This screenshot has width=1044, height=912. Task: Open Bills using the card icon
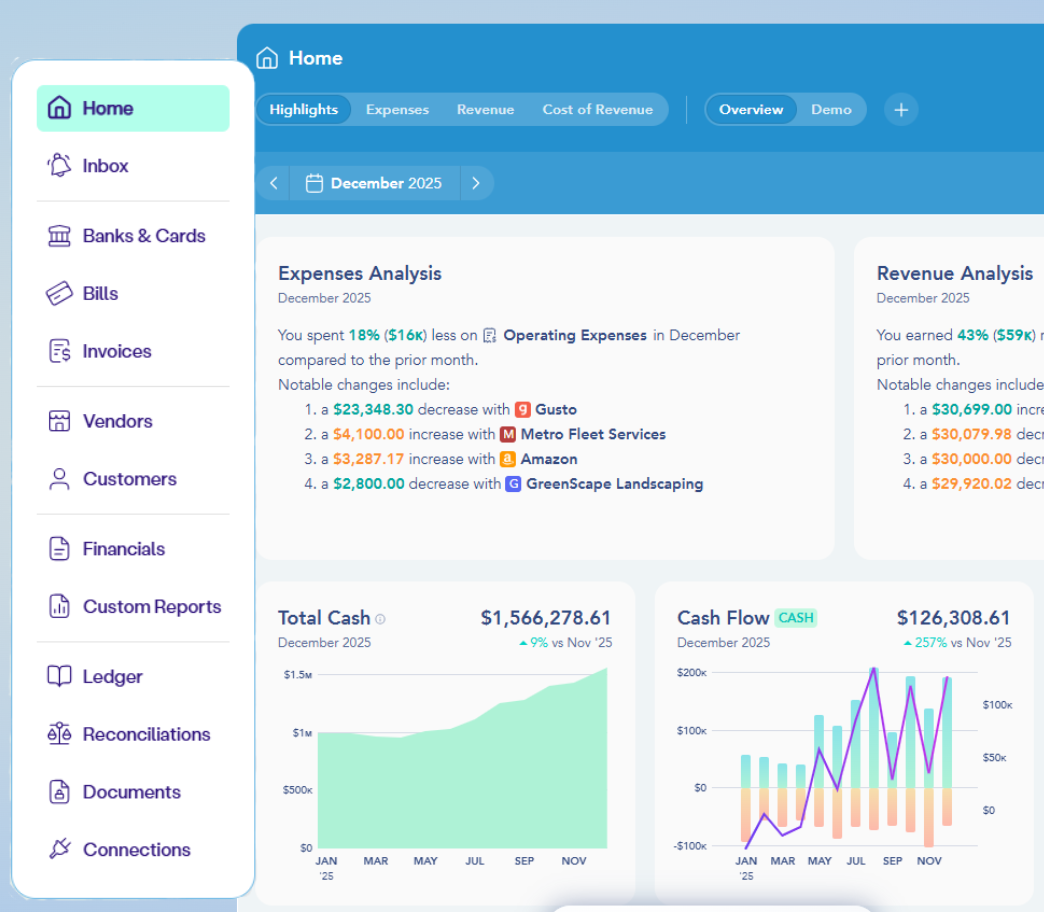pos(58,293)
